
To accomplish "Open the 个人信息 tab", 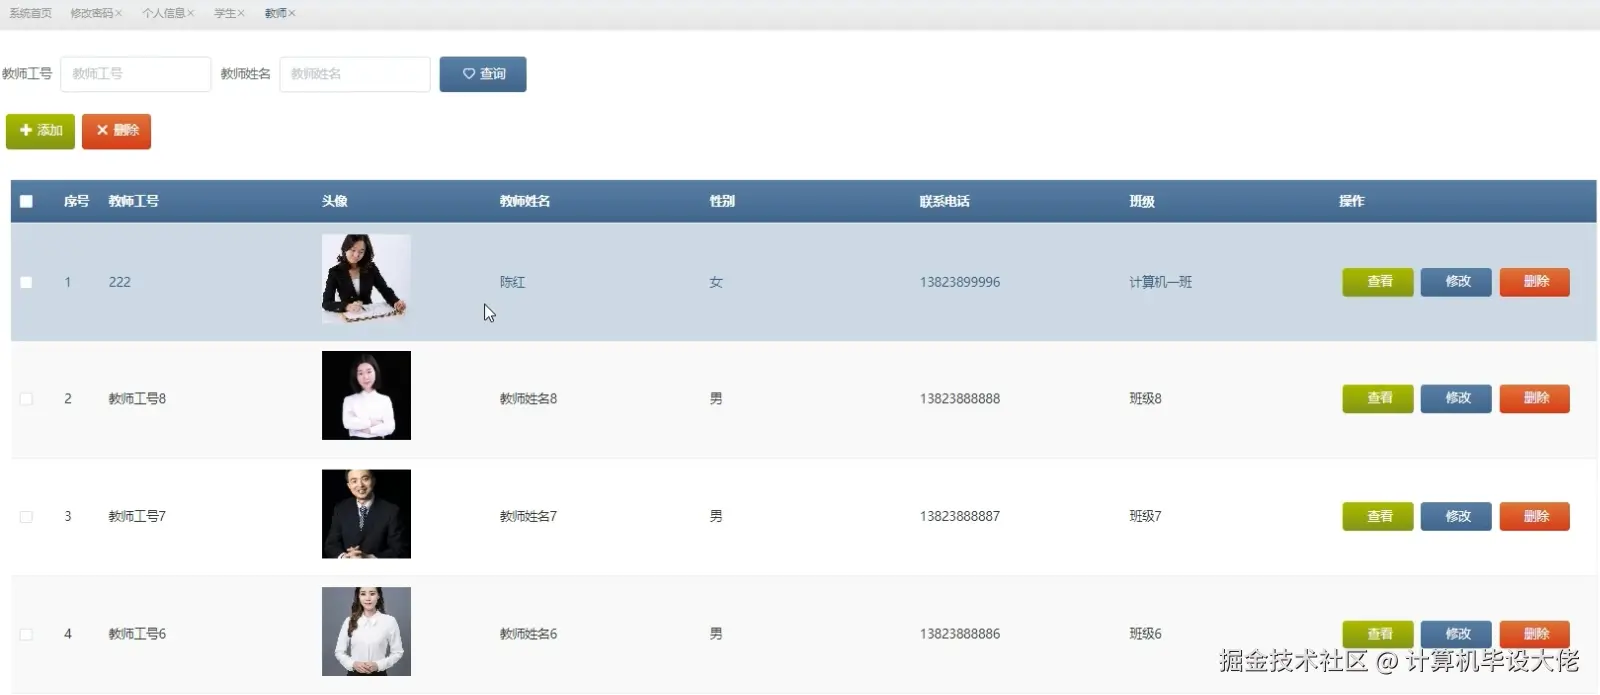I will [x=164, y=13].
